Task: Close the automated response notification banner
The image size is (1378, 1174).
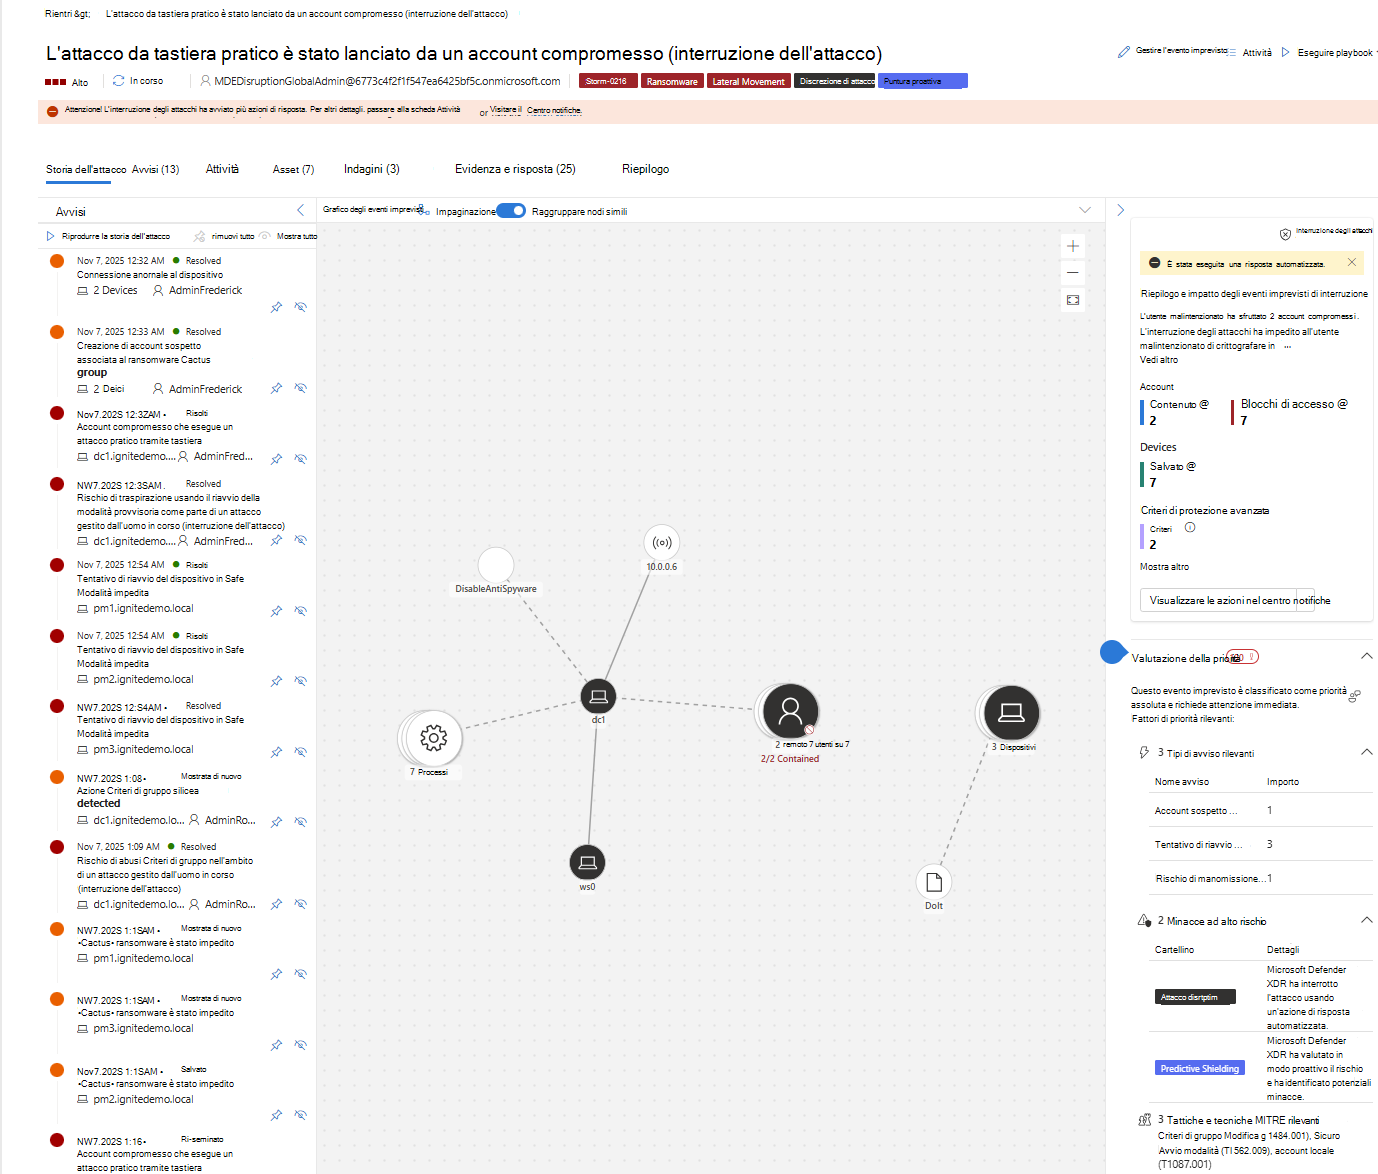Action: pos(1352,263)
